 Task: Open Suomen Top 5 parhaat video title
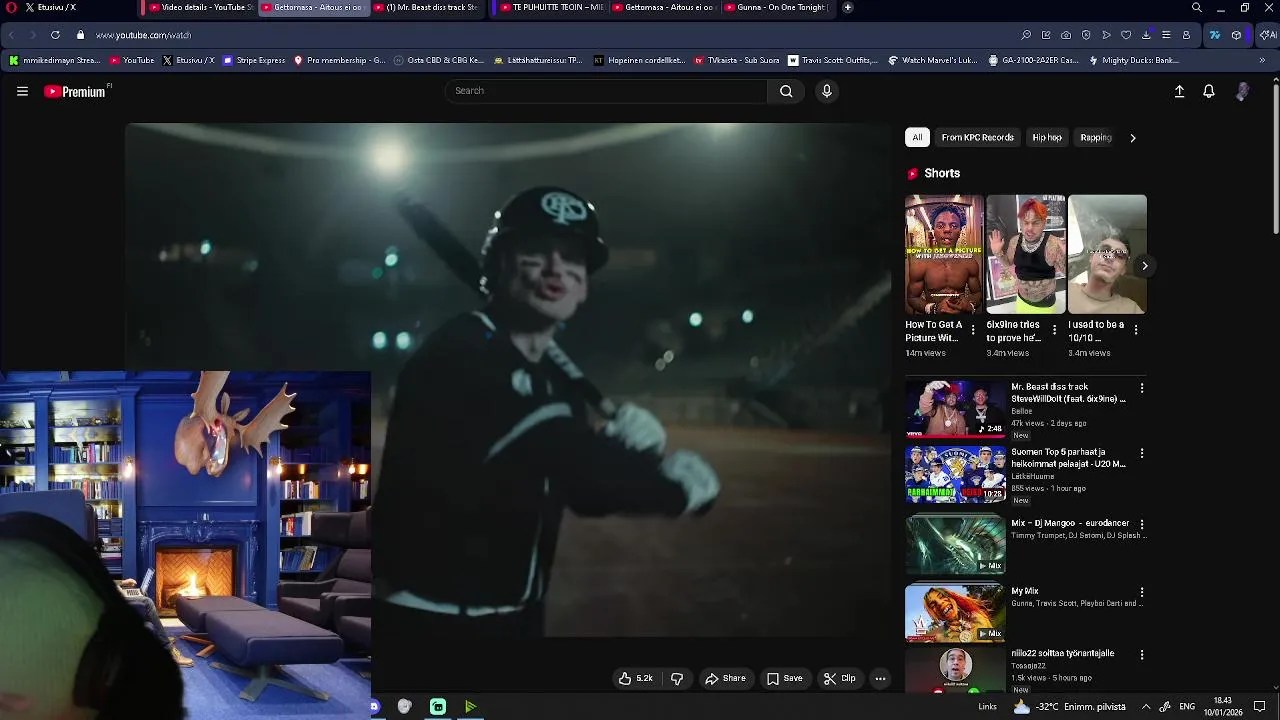pos(1068,458)
